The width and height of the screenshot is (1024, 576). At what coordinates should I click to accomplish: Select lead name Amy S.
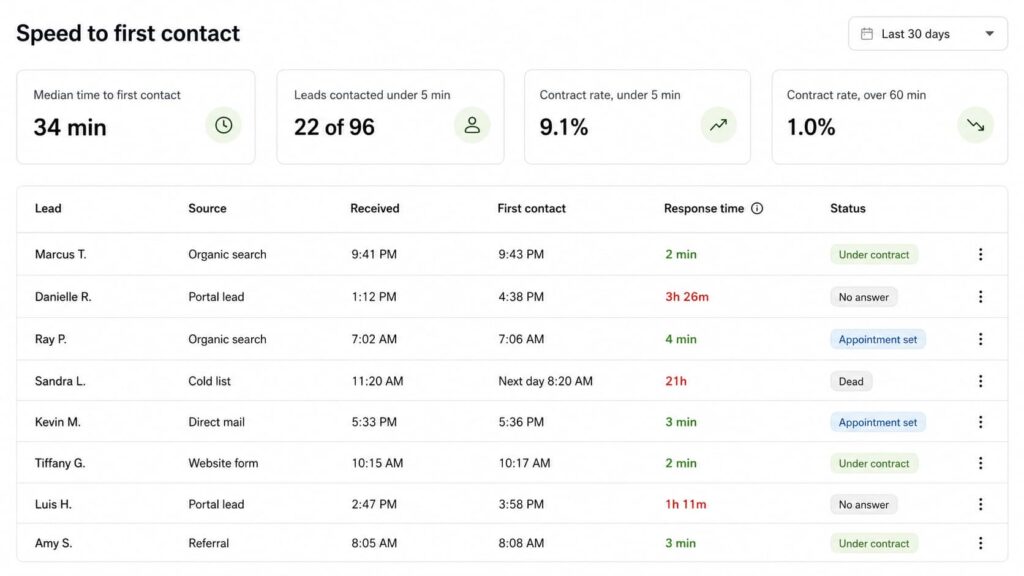[x=54, y=543]
